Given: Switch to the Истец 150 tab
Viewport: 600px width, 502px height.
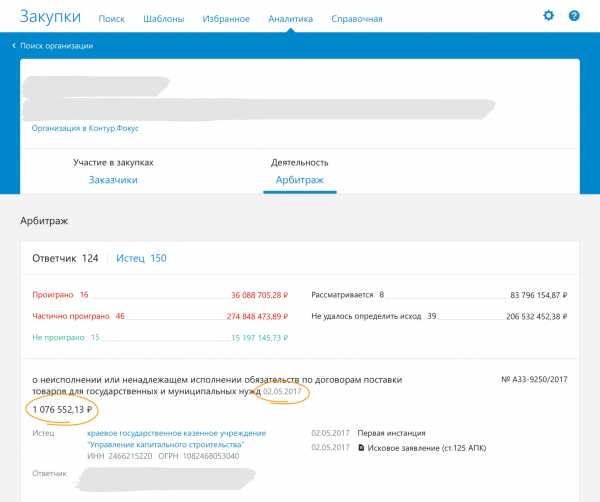Looking at the screenshot, I should point(141,258).
